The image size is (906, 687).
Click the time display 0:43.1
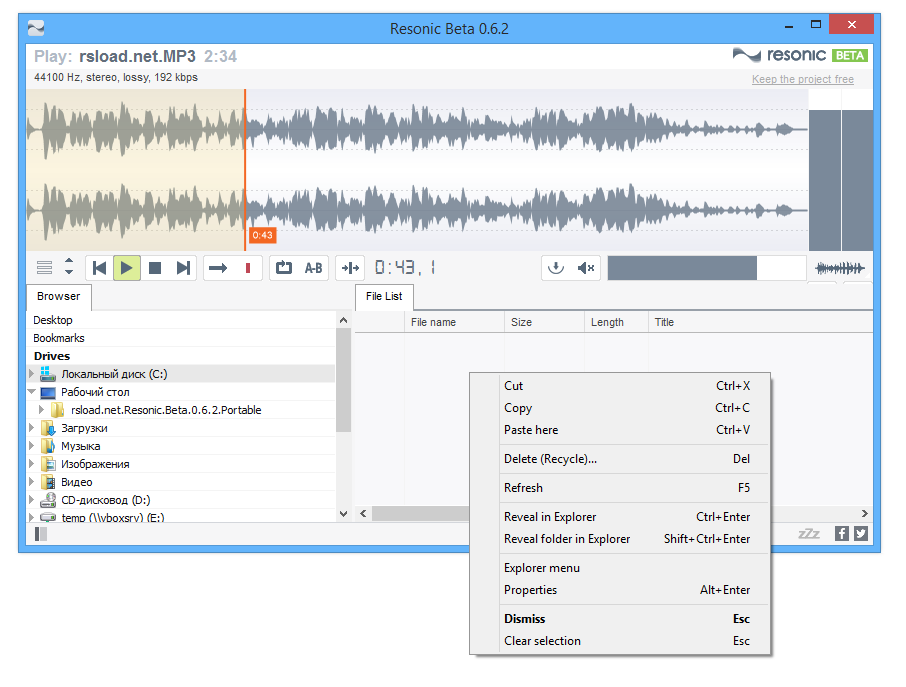click(x=406, y=268)
